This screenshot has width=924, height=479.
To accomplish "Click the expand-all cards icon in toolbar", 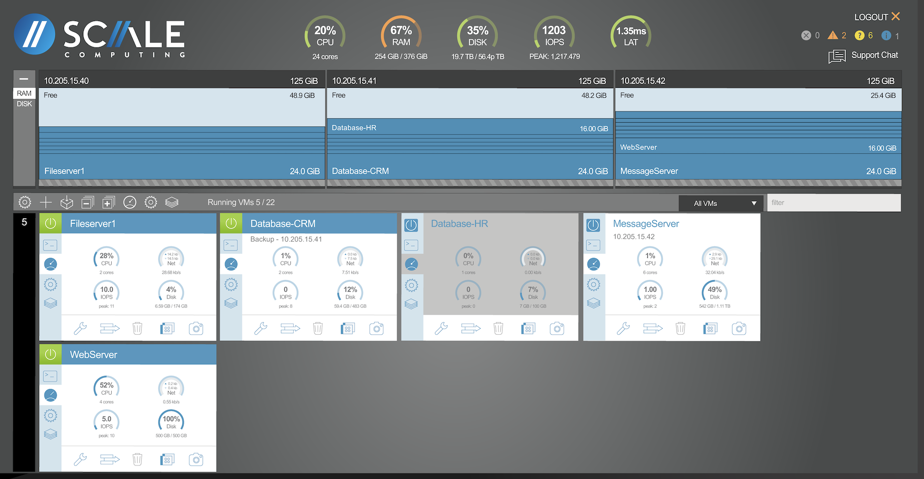I will tap(109, 203).
